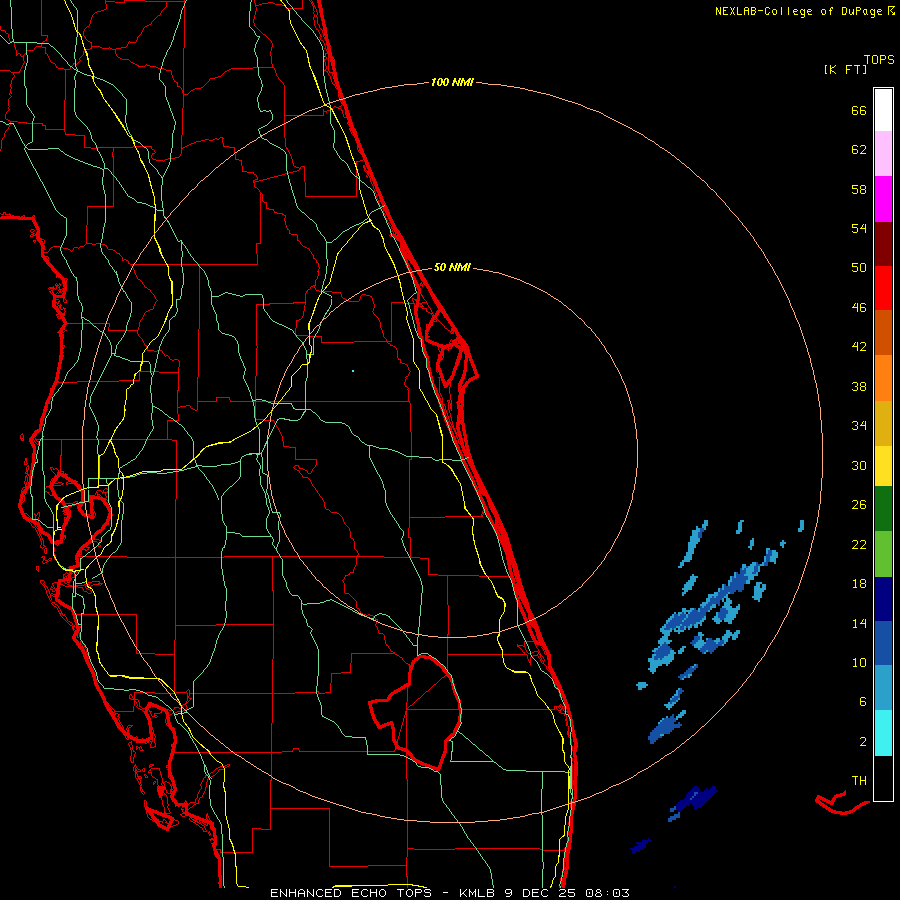Click the "14" legend value
This screenshot has width=900, height=900.
[859, 623]
